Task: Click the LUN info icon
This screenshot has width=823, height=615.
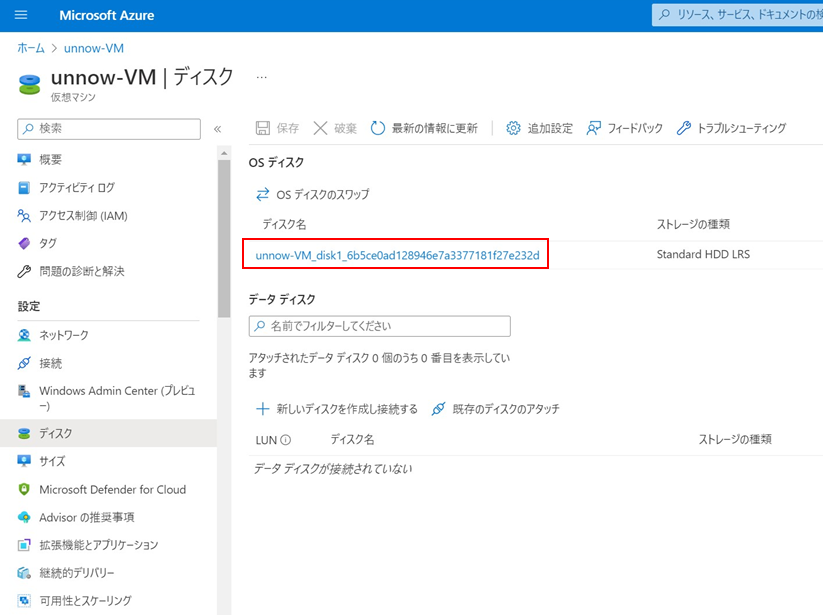Action: pyautogui.click(x=286, y=440)
